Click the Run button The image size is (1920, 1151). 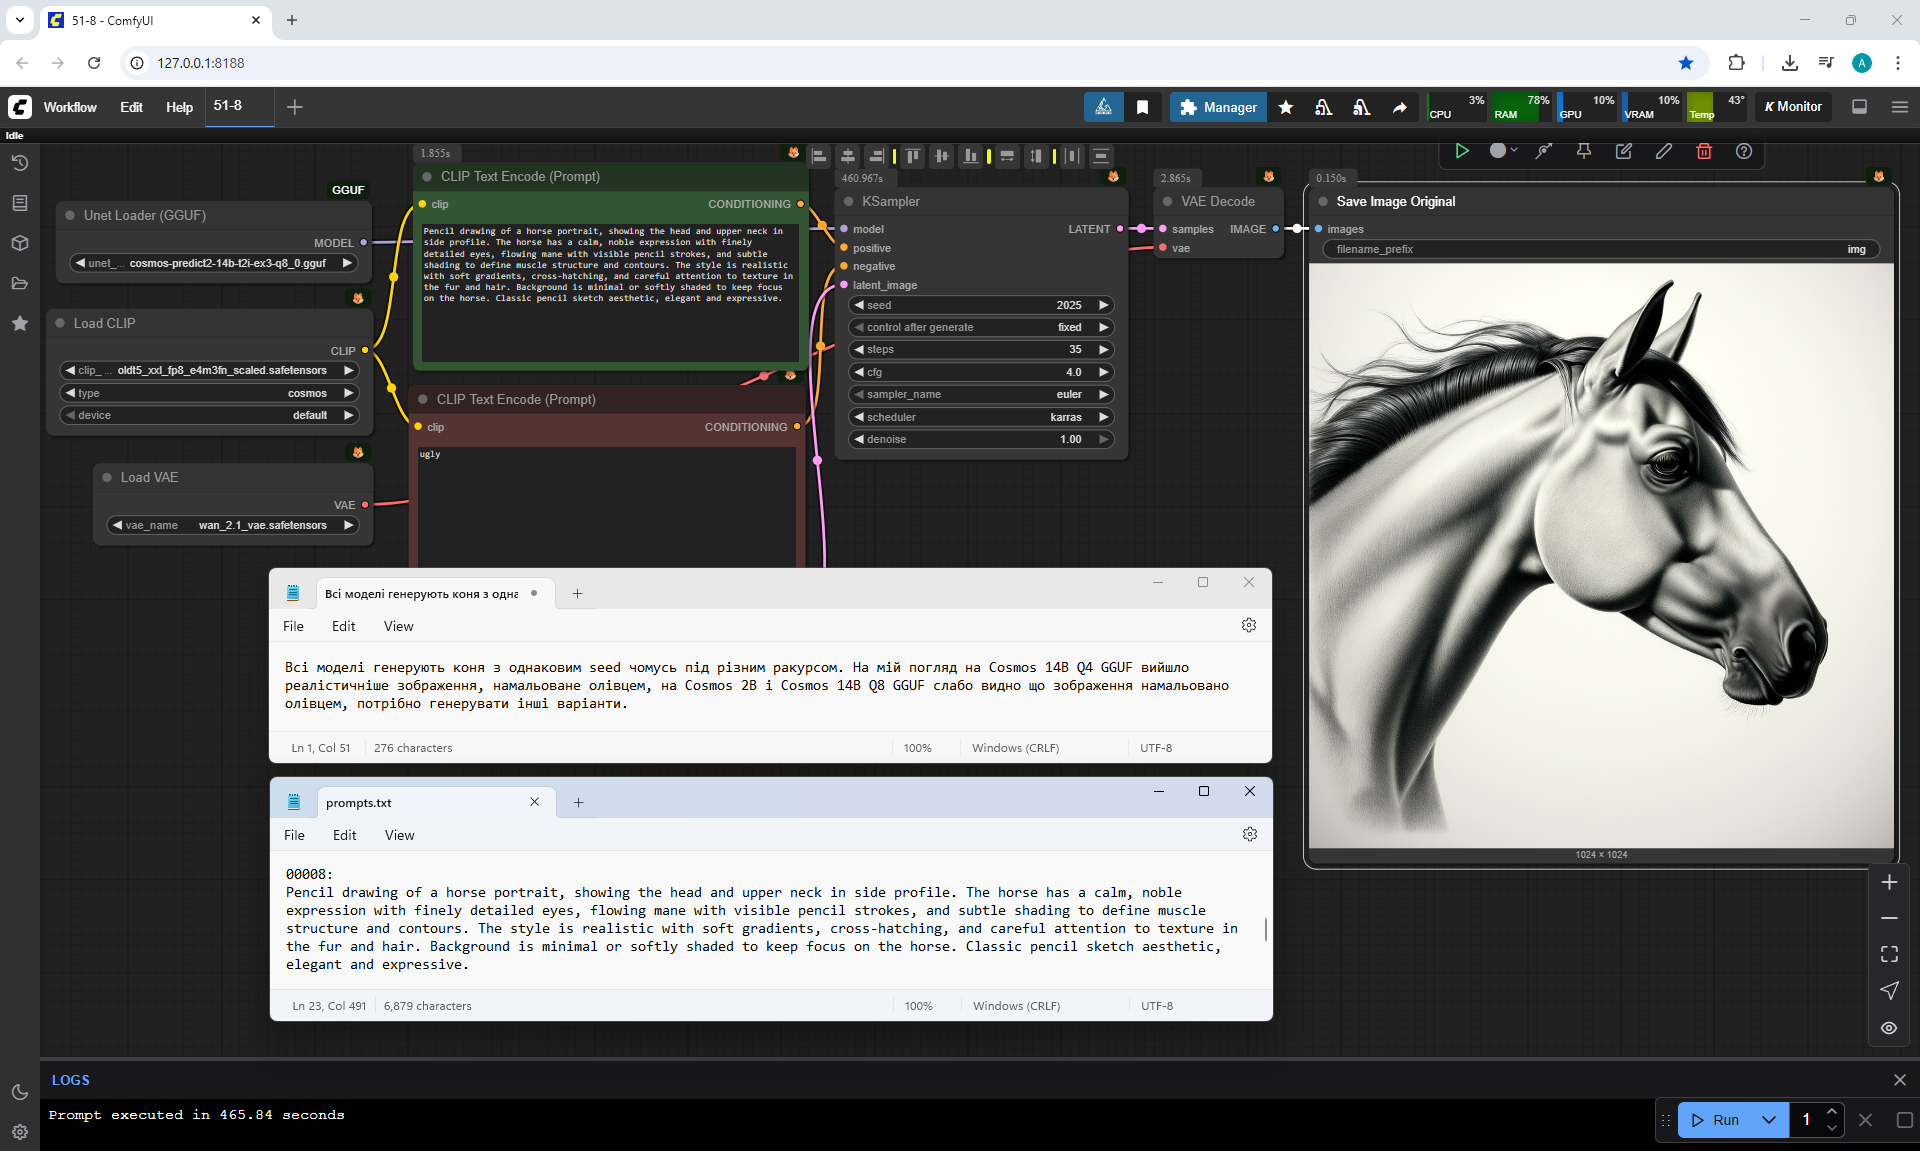[1717, 1120]
